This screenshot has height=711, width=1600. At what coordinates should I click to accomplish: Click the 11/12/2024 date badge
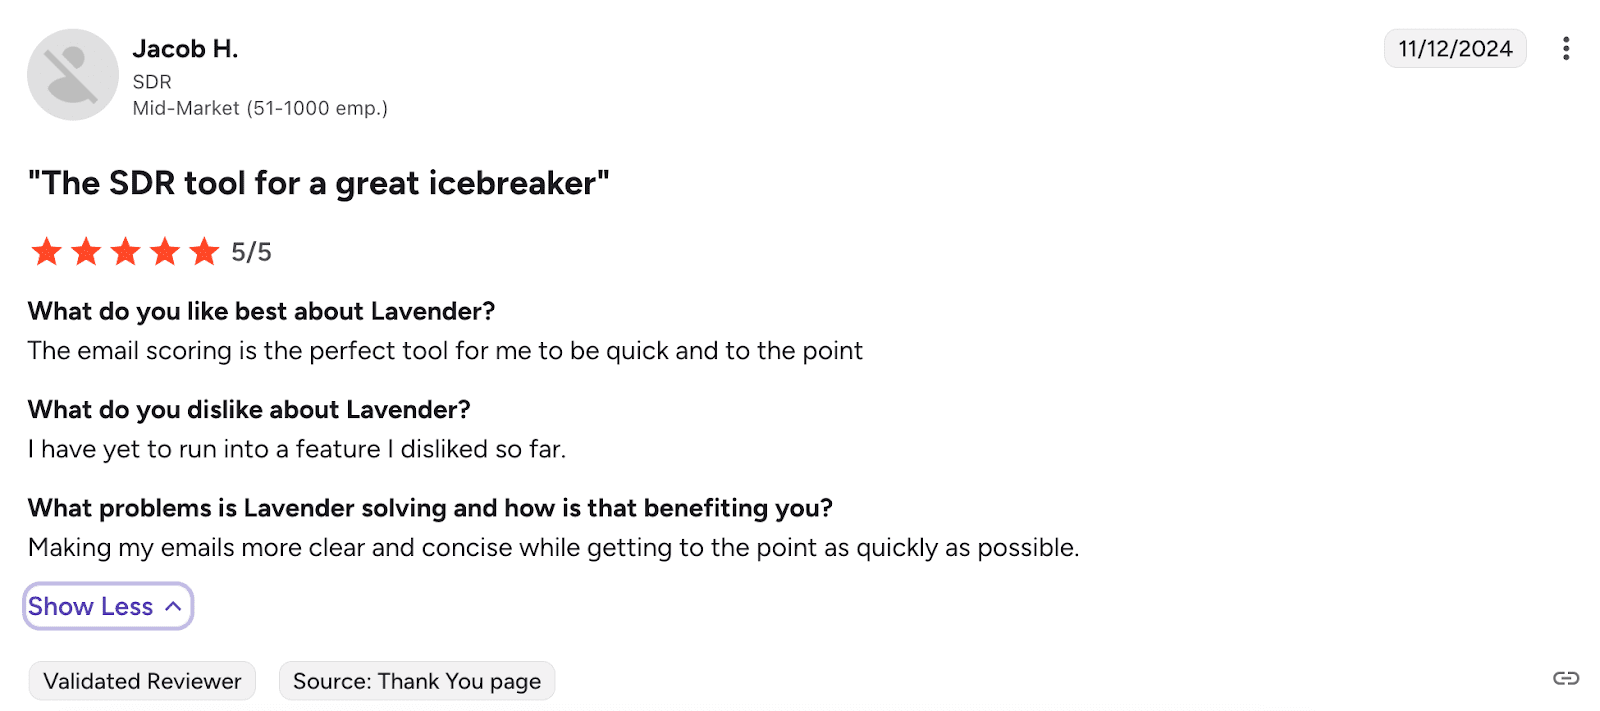point(1454,49)
